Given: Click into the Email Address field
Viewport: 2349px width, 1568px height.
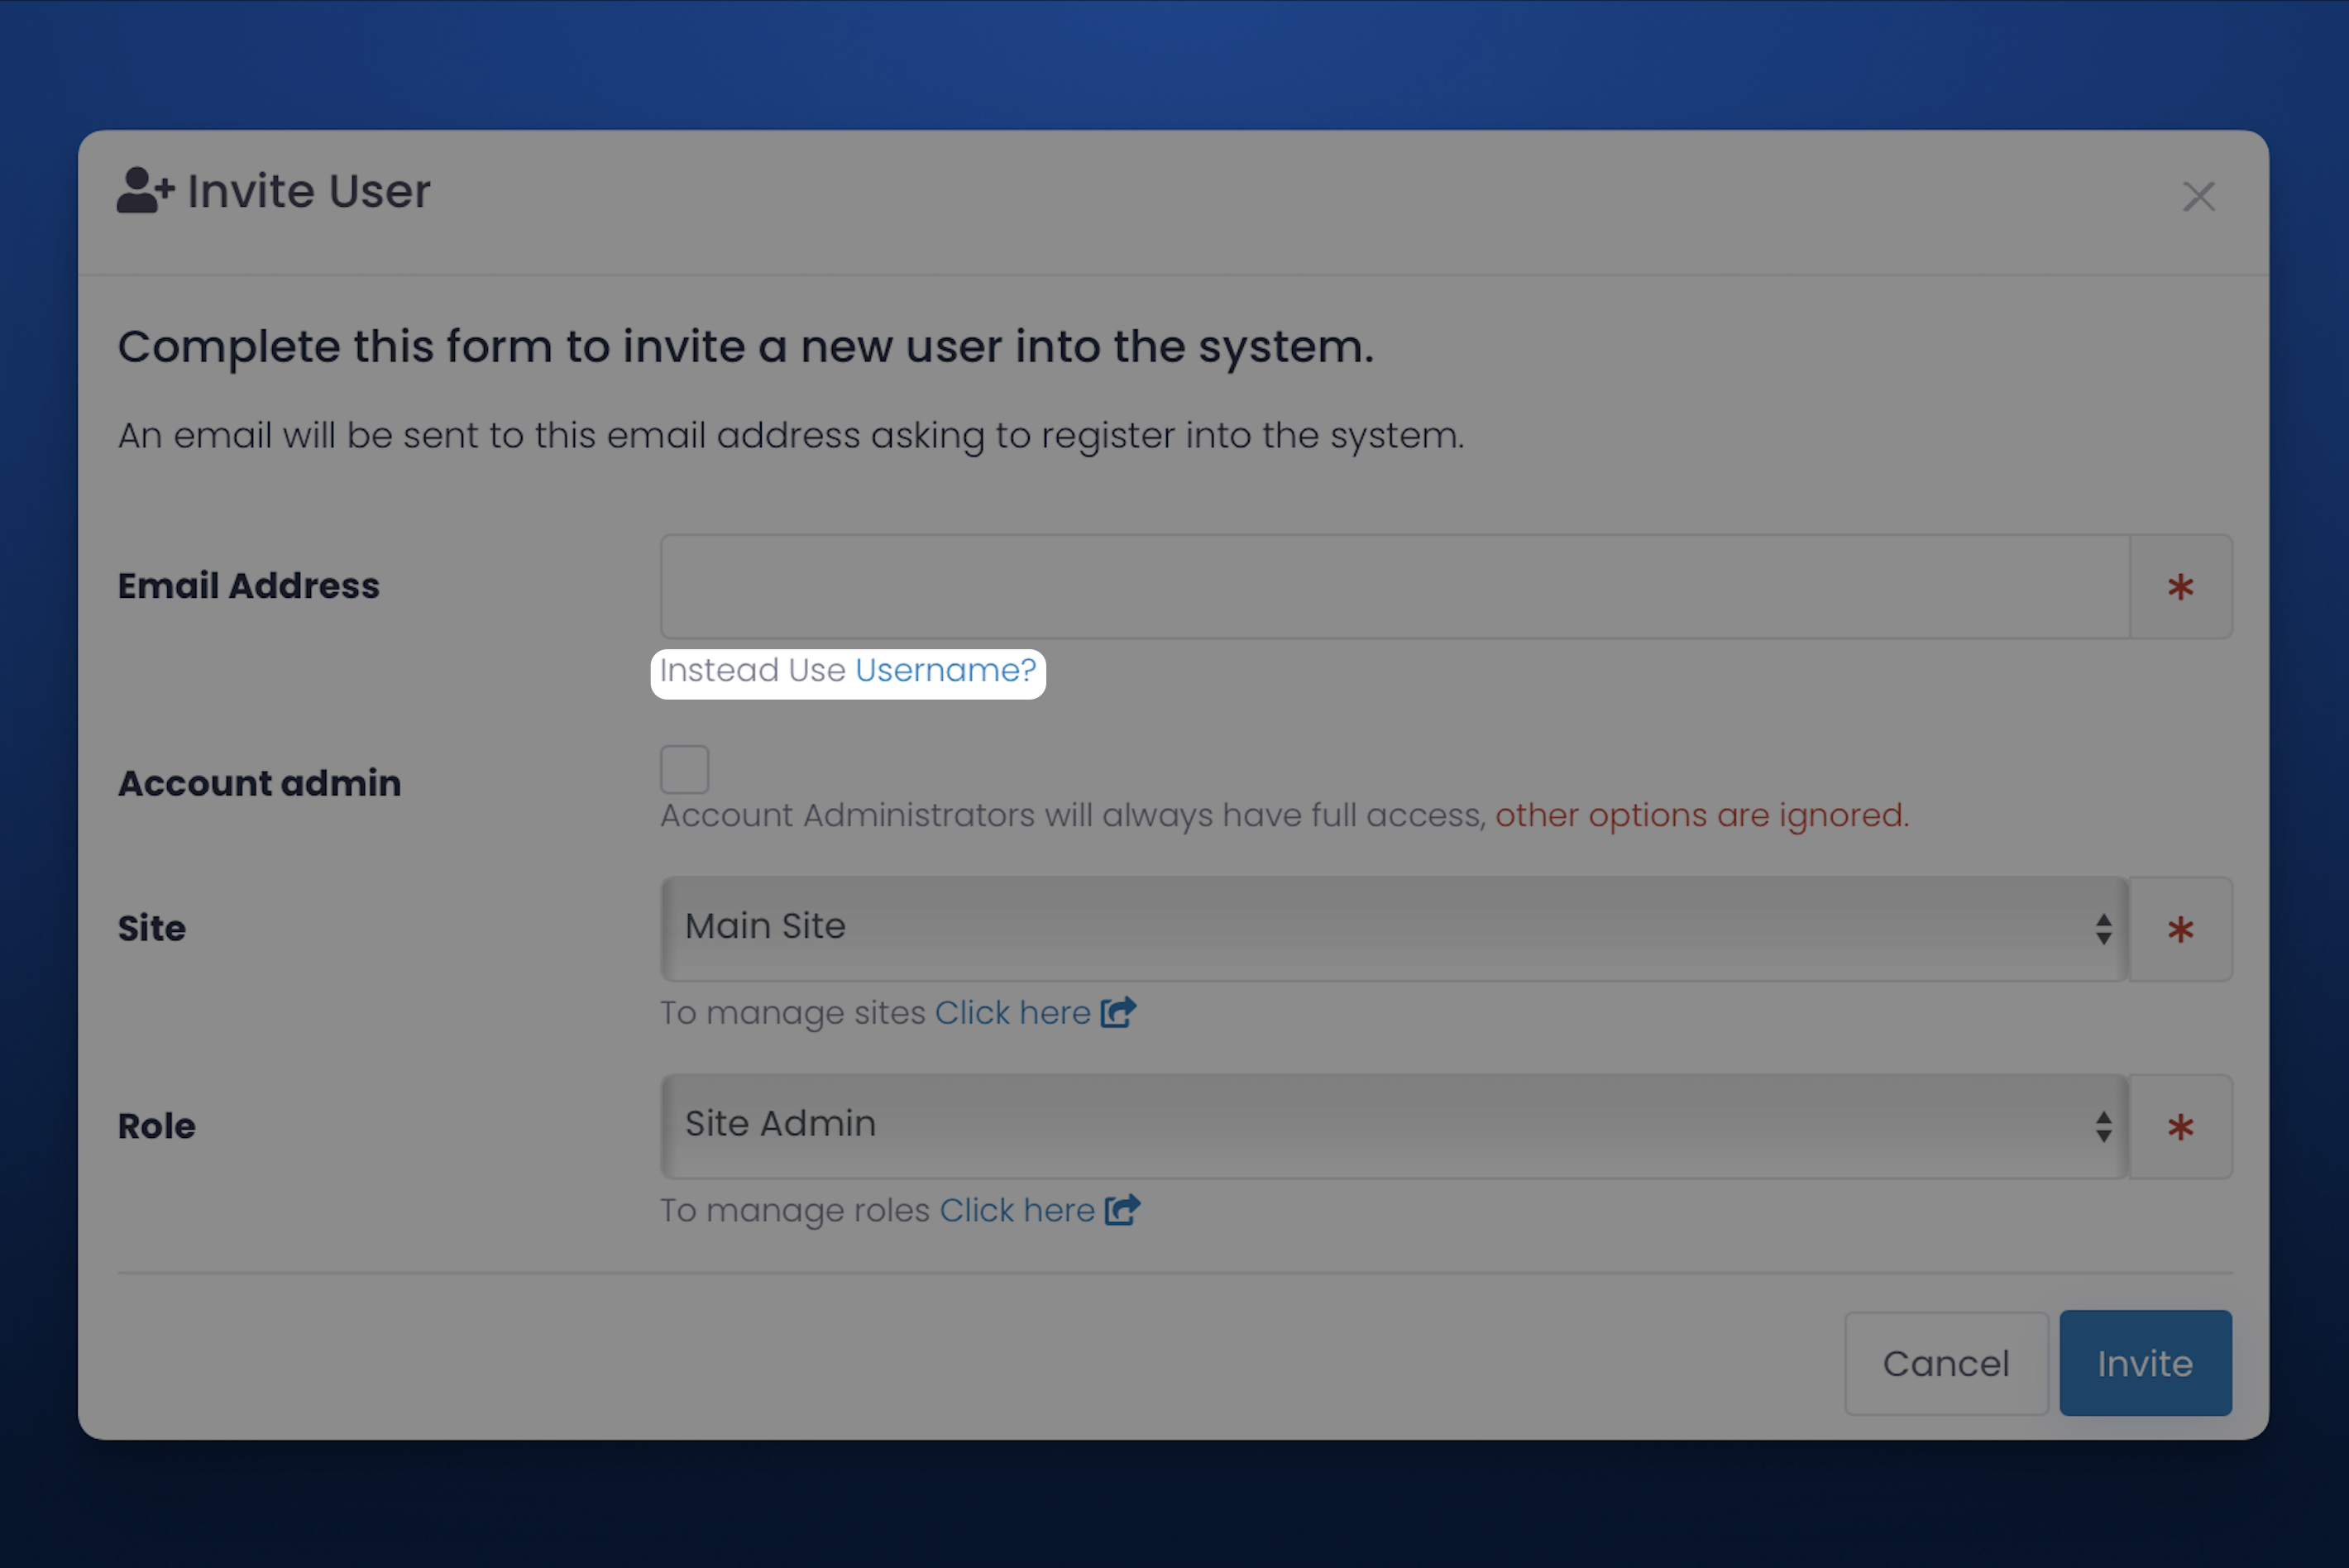Looking at the screenshot, I should point(1394,587).
